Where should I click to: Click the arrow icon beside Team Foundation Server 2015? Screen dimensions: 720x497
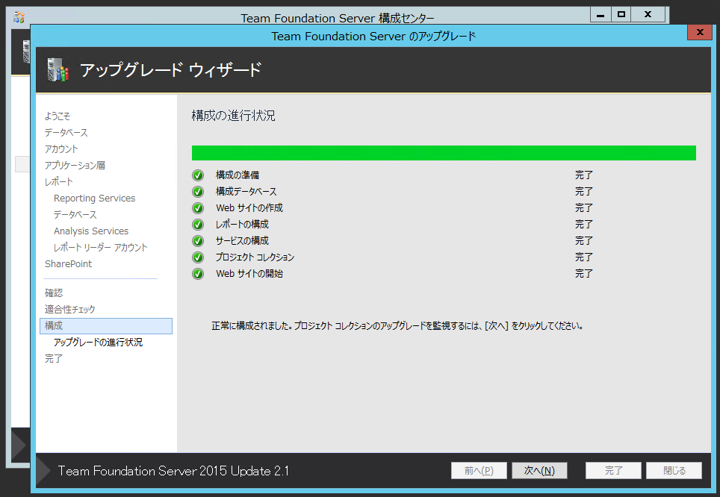pos(44,470)
